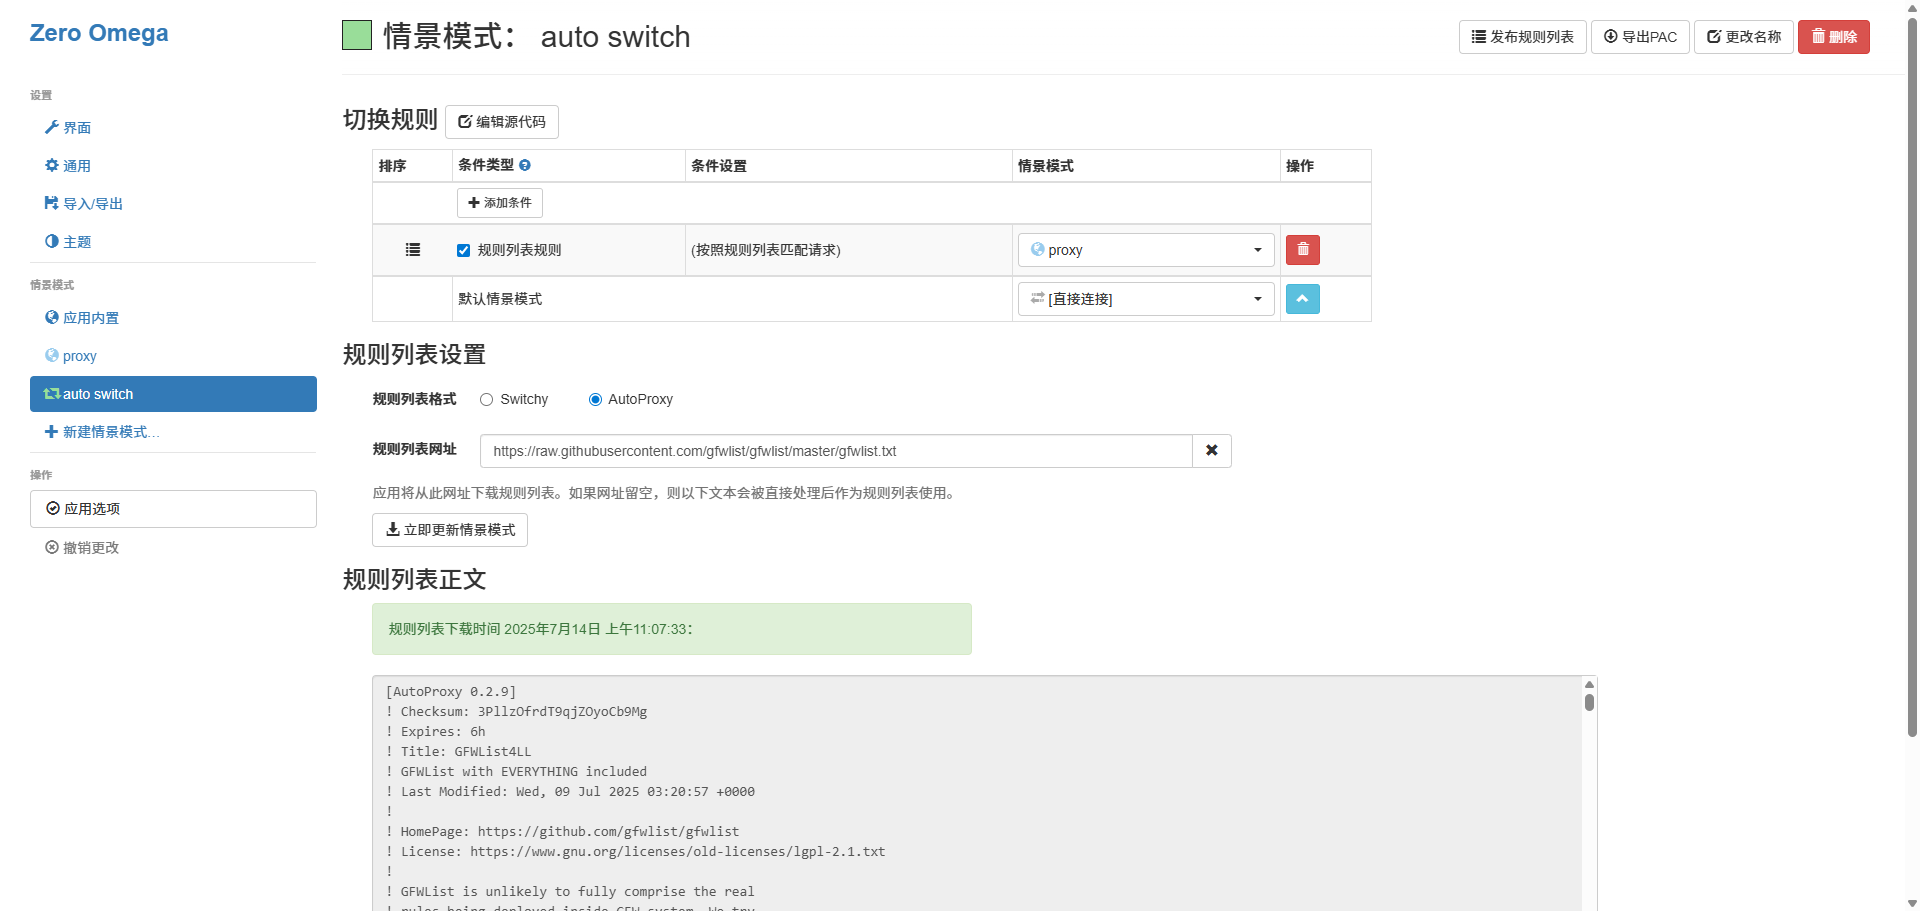
Task: Click the green profile color swatch
Action: click(x=357, y=36)
